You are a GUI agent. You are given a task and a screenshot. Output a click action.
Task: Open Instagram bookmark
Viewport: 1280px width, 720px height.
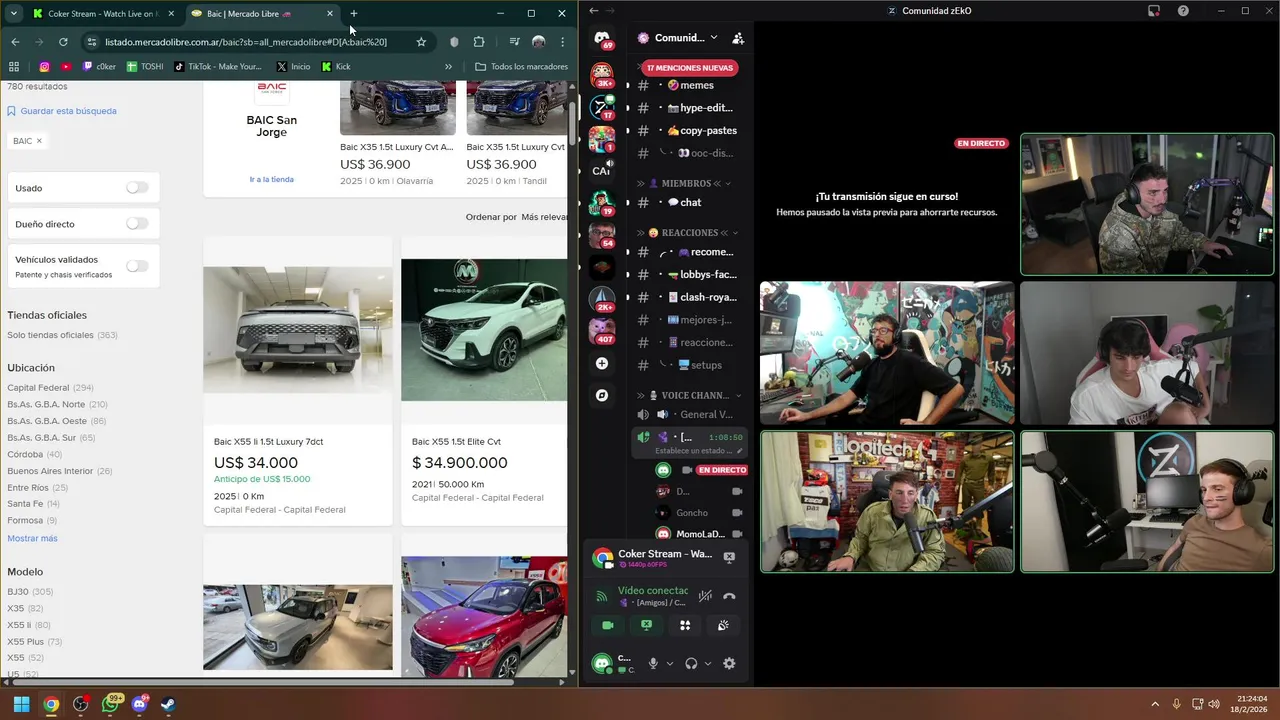[x=44, y=67]
